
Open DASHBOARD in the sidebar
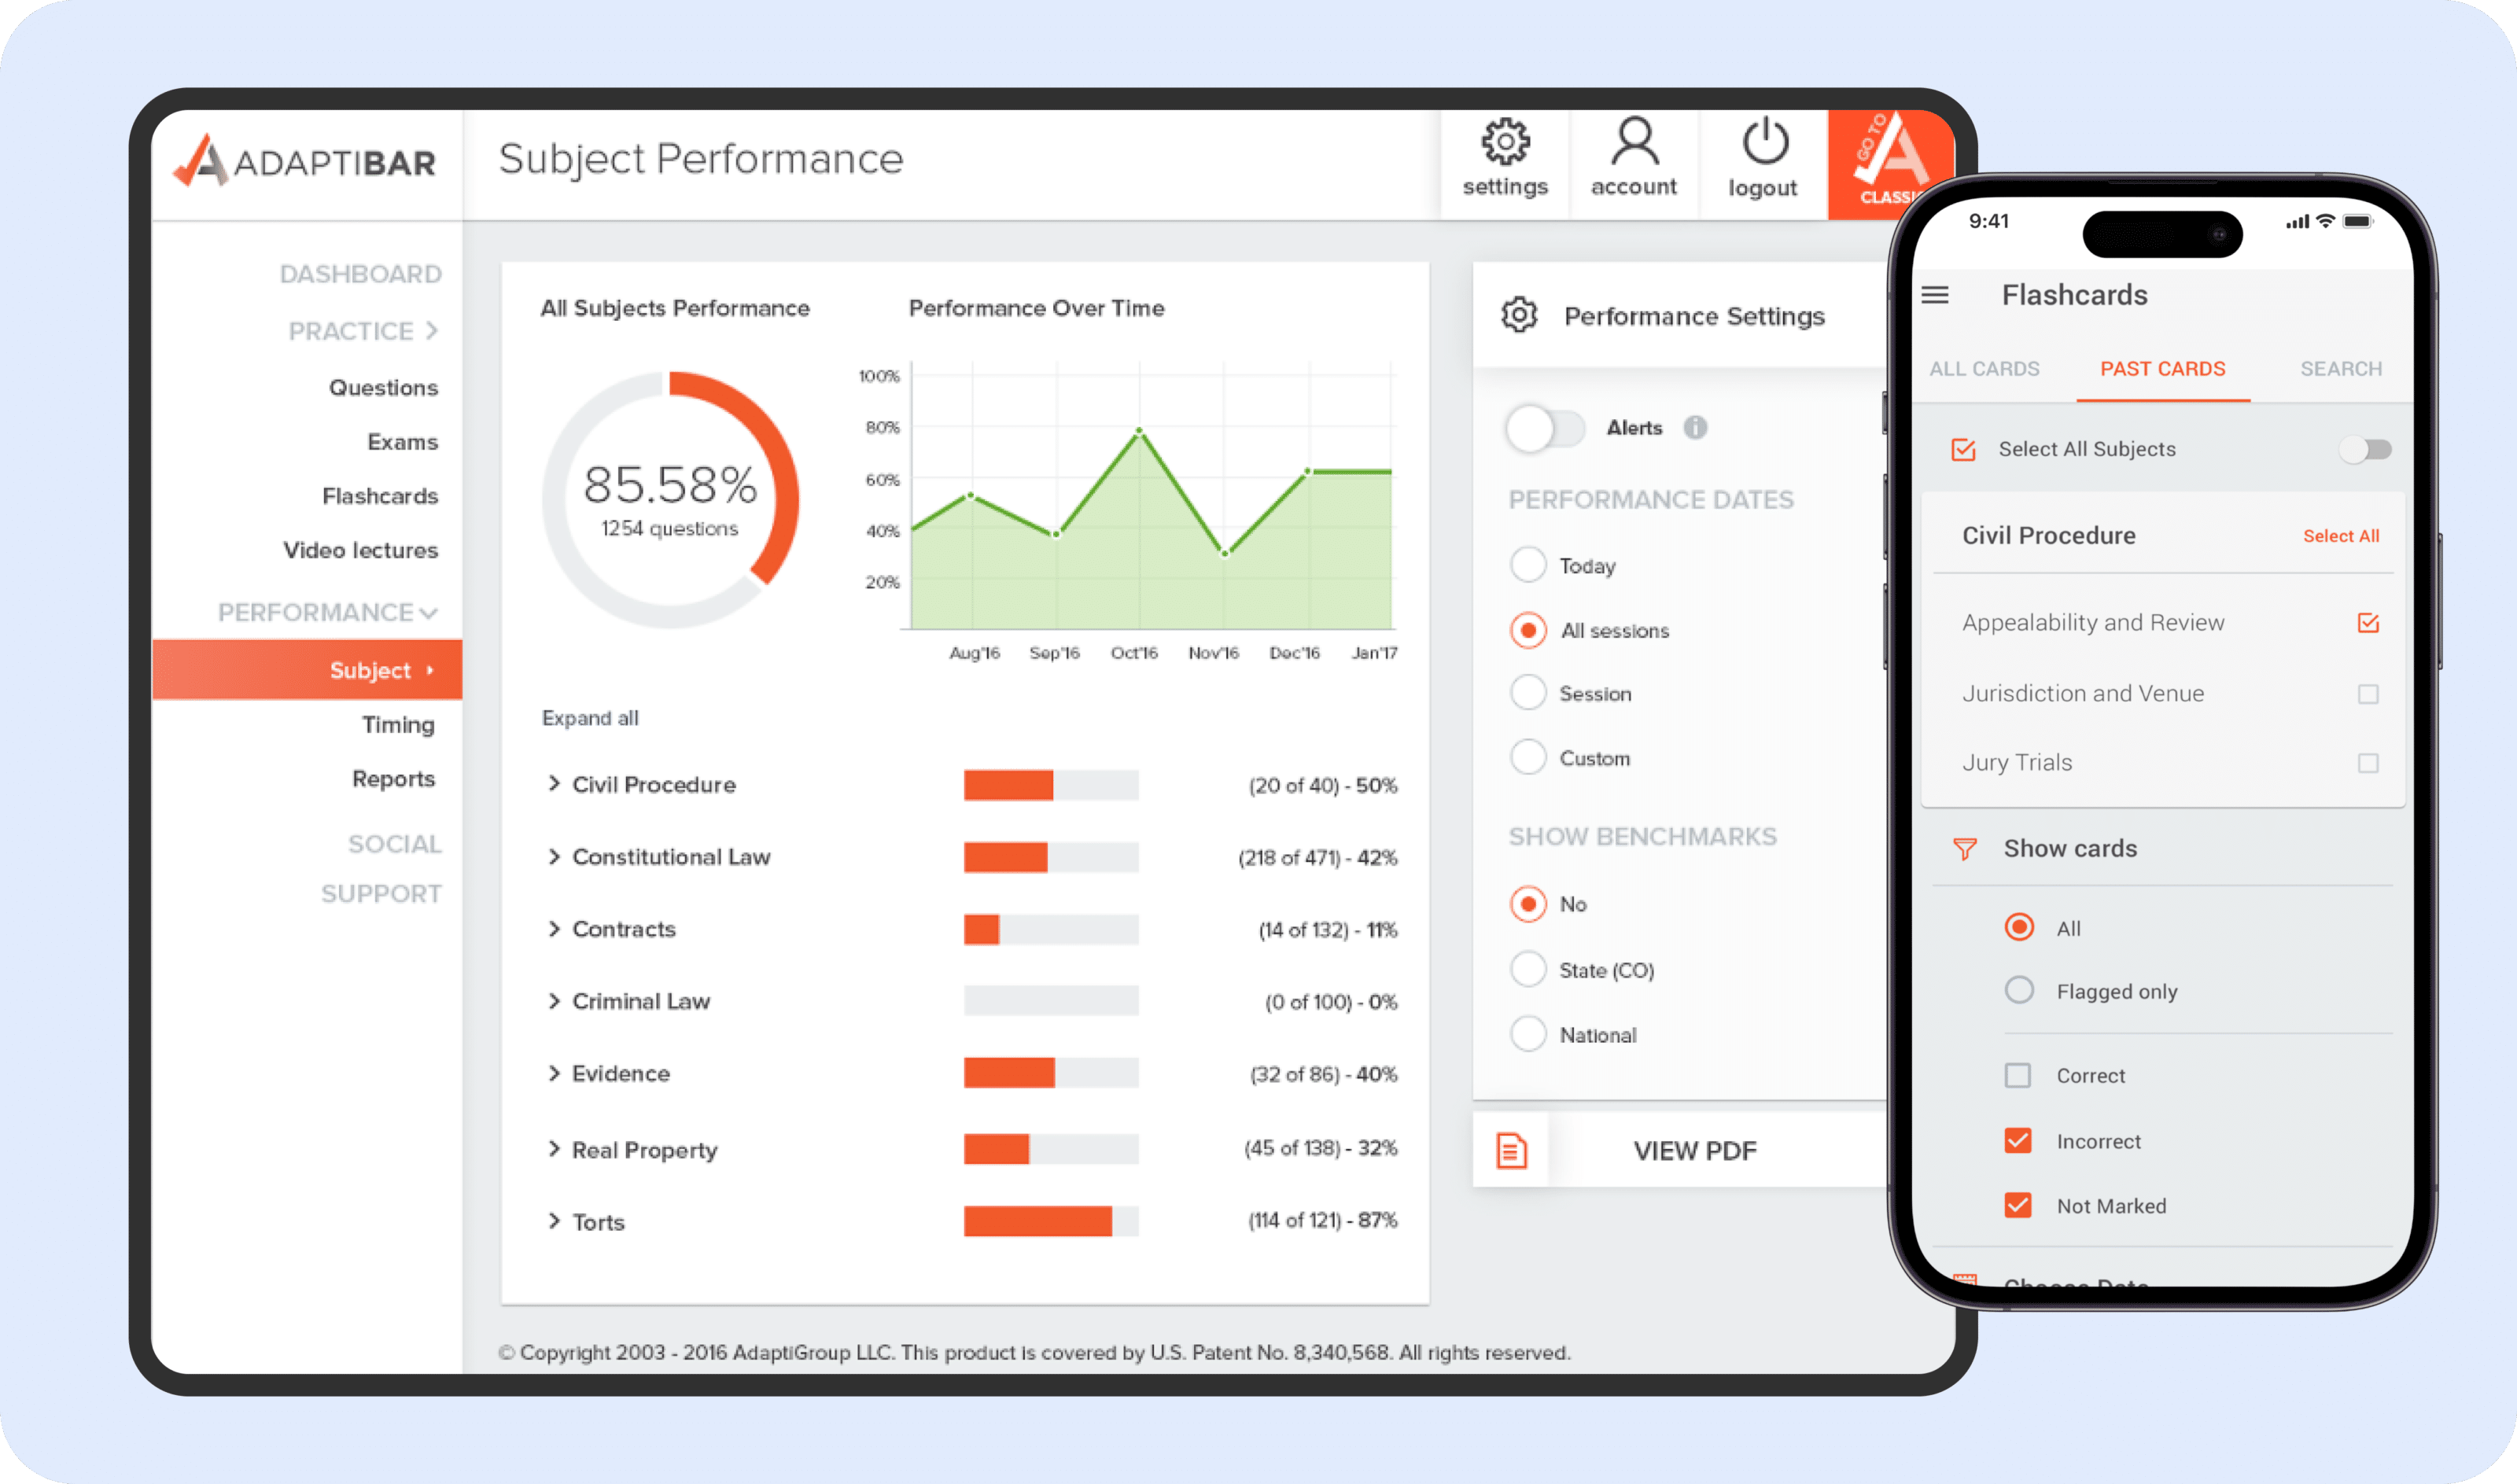(360, 274)
